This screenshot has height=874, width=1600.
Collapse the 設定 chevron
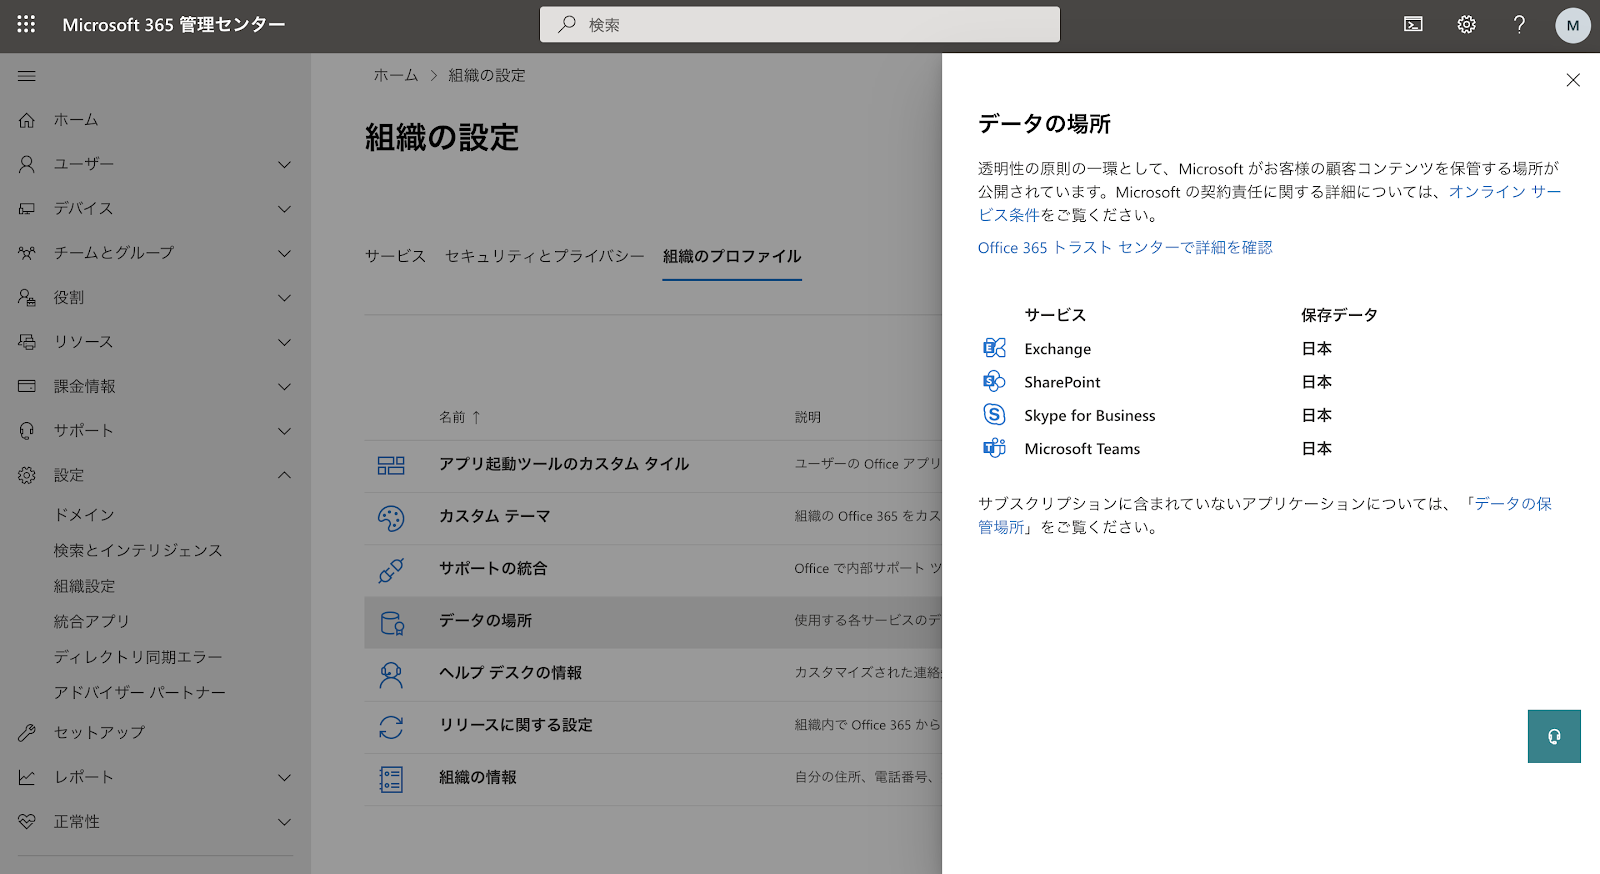[285, 475]
